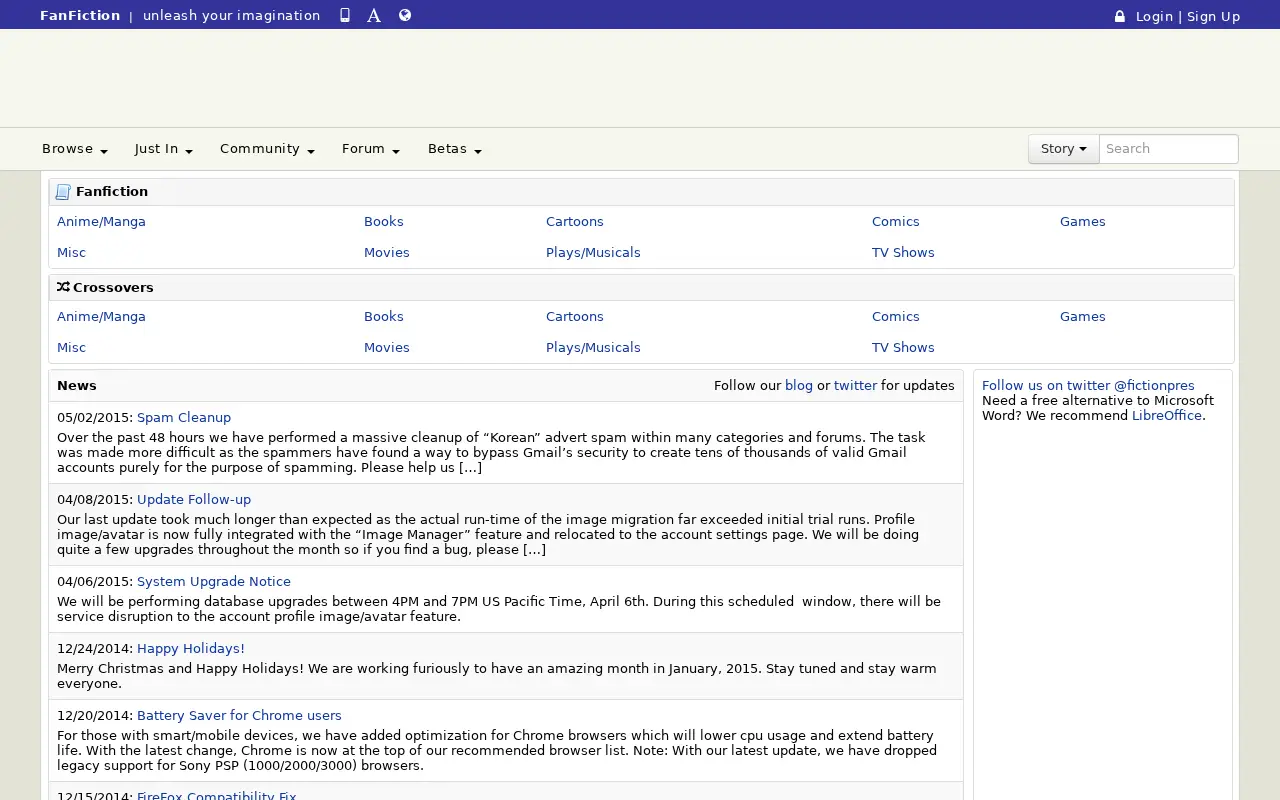Open Anime/Manga under Fanfiction
Image resolution: width=1280 pixels, height=800 pixels.
pyautogui.click(x=101, y=222)
